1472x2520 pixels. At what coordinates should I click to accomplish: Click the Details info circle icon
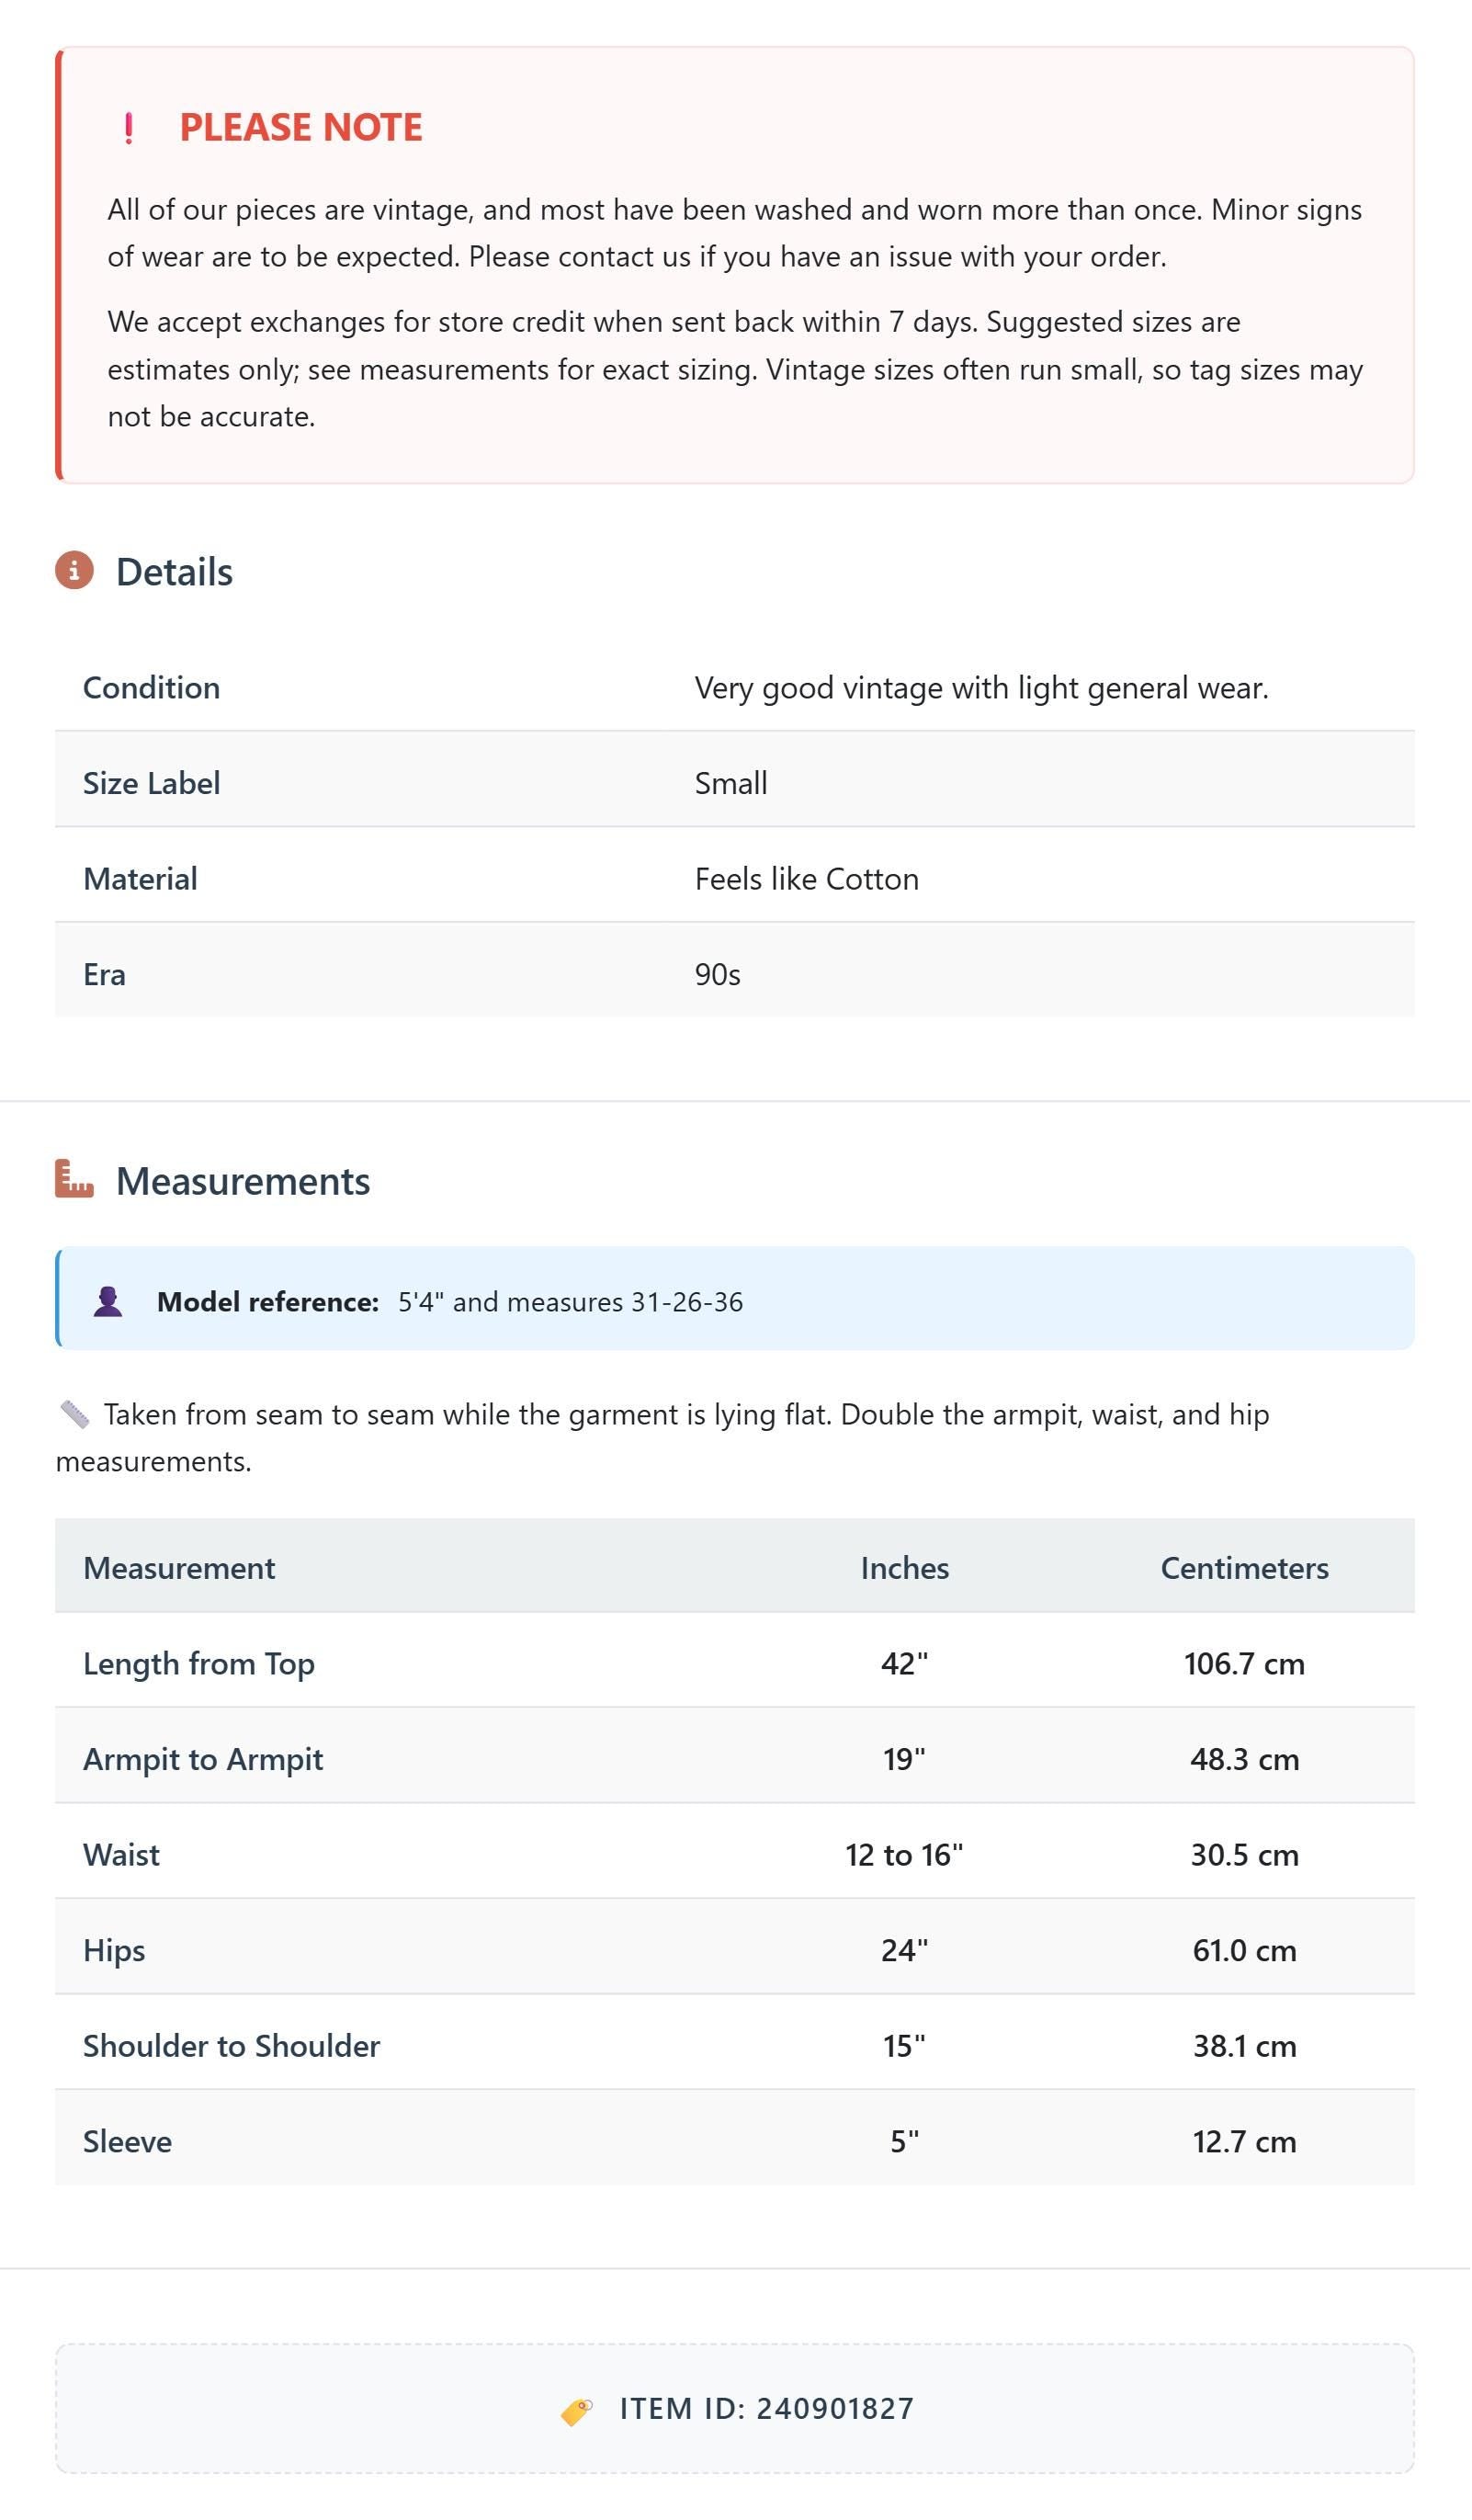pyautogui.click(x=74, y=571)
